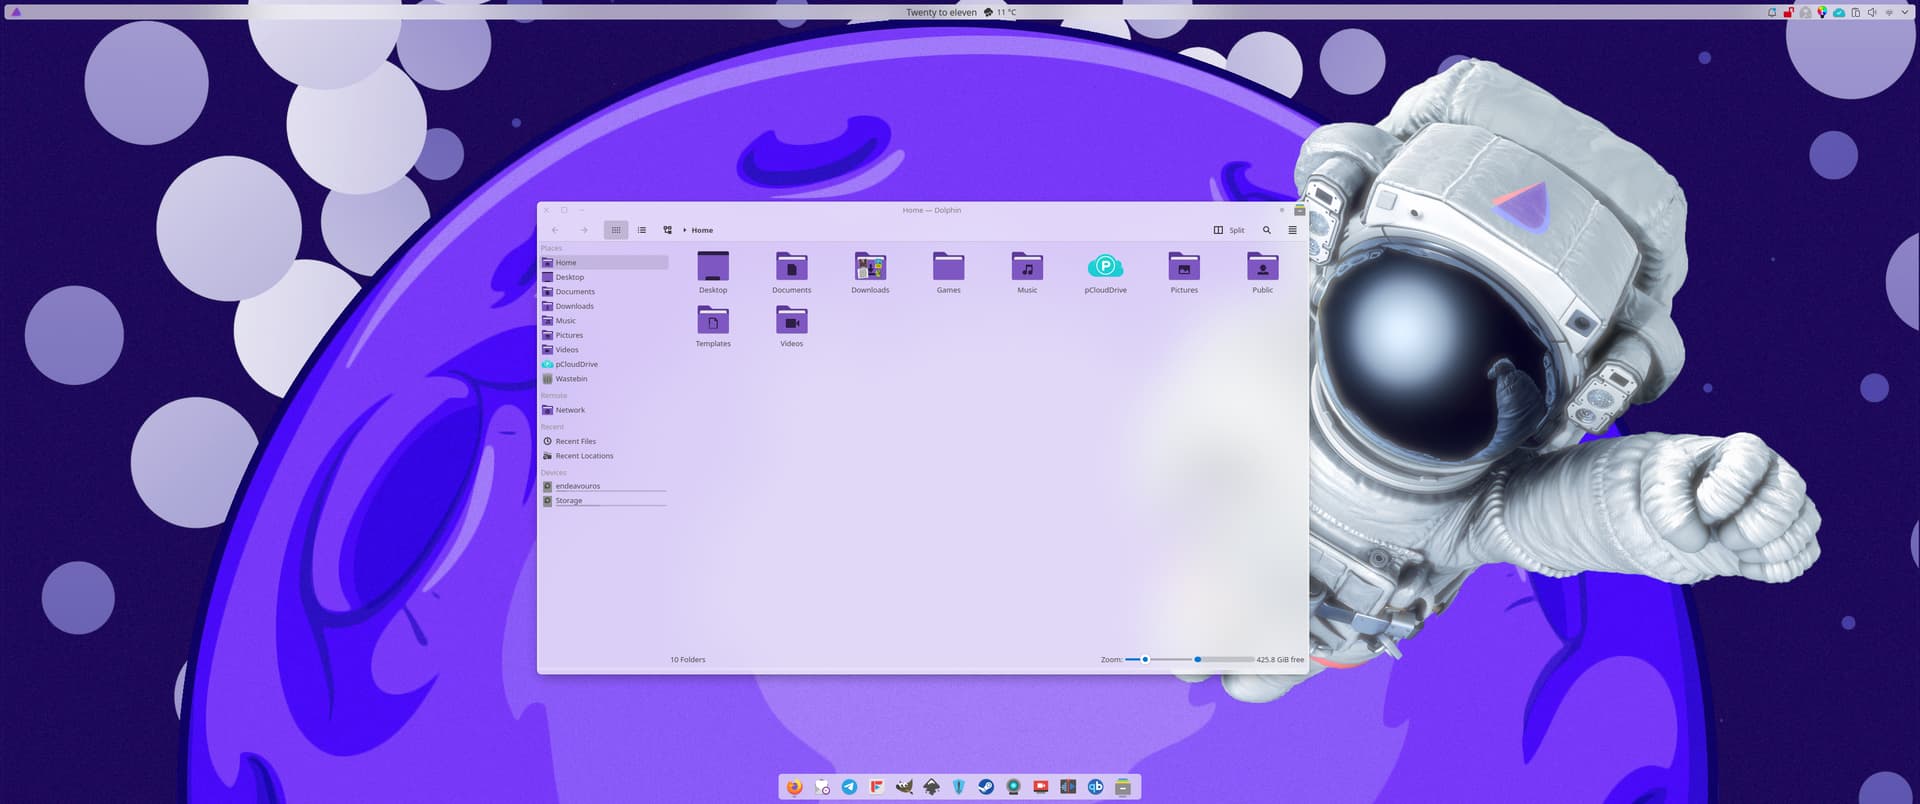Launch Telegram from the dock

(x=849, y=787)
